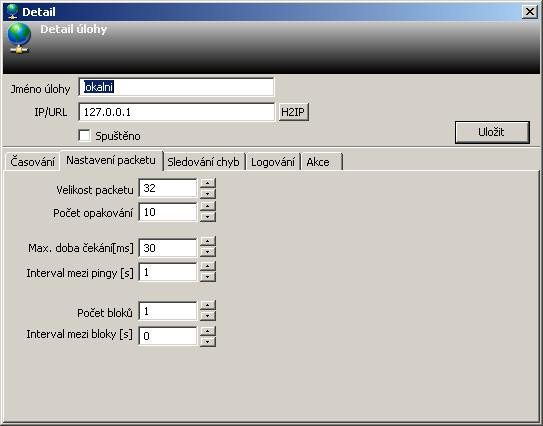Click the 'Jméno úlohy' label

click(x=40, y=89)
